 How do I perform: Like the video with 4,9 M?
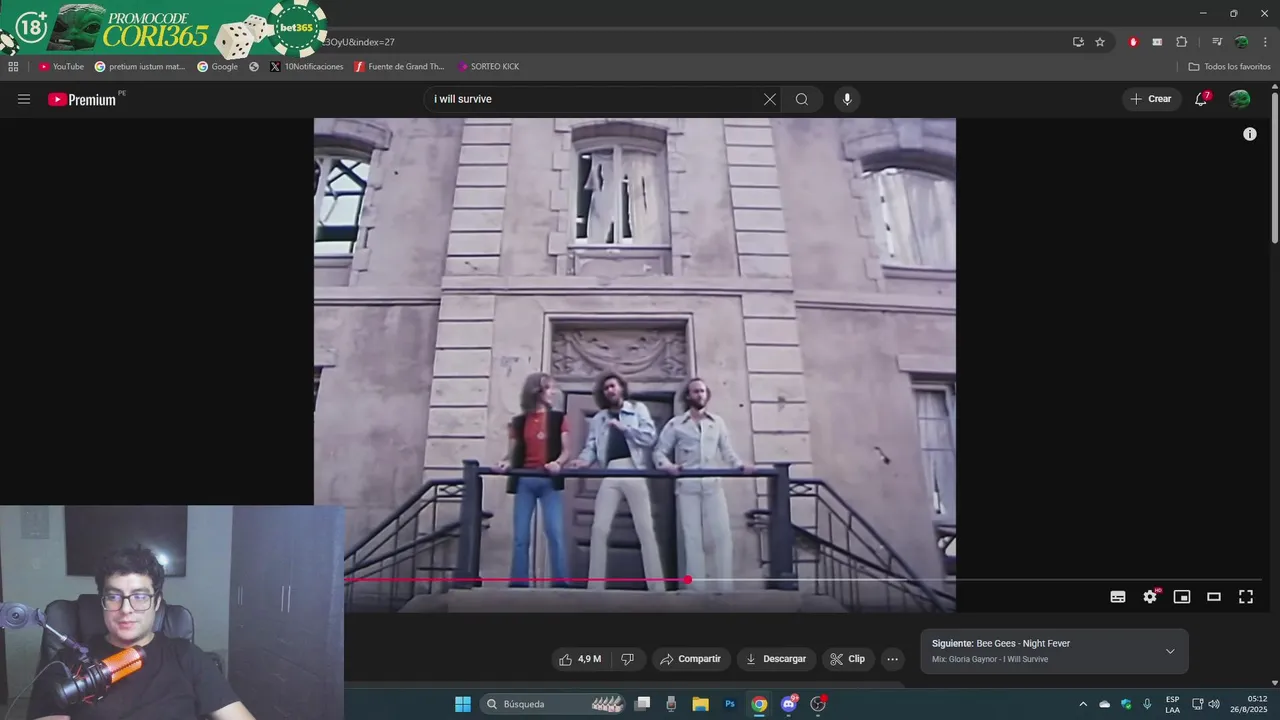(580, 659)
